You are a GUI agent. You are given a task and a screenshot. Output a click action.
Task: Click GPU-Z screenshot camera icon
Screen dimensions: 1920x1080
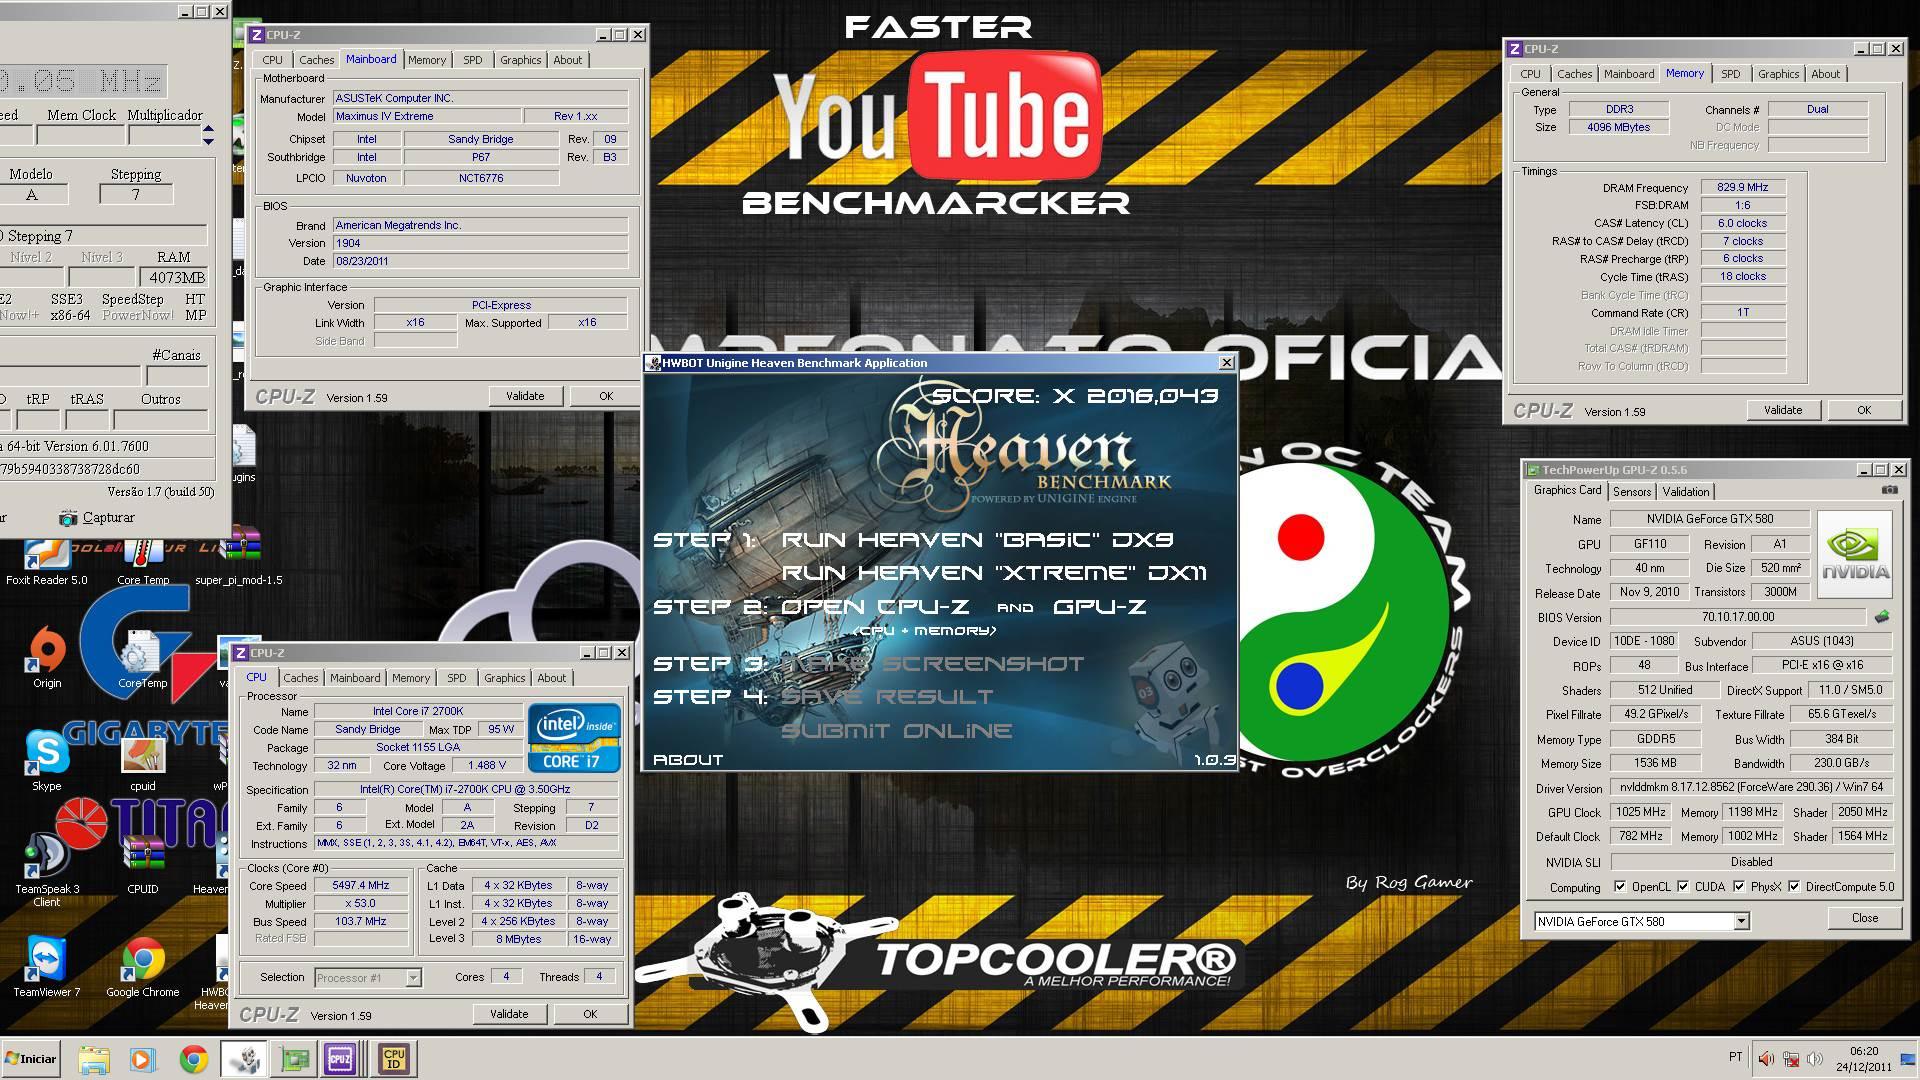(x=1889, y=490)
